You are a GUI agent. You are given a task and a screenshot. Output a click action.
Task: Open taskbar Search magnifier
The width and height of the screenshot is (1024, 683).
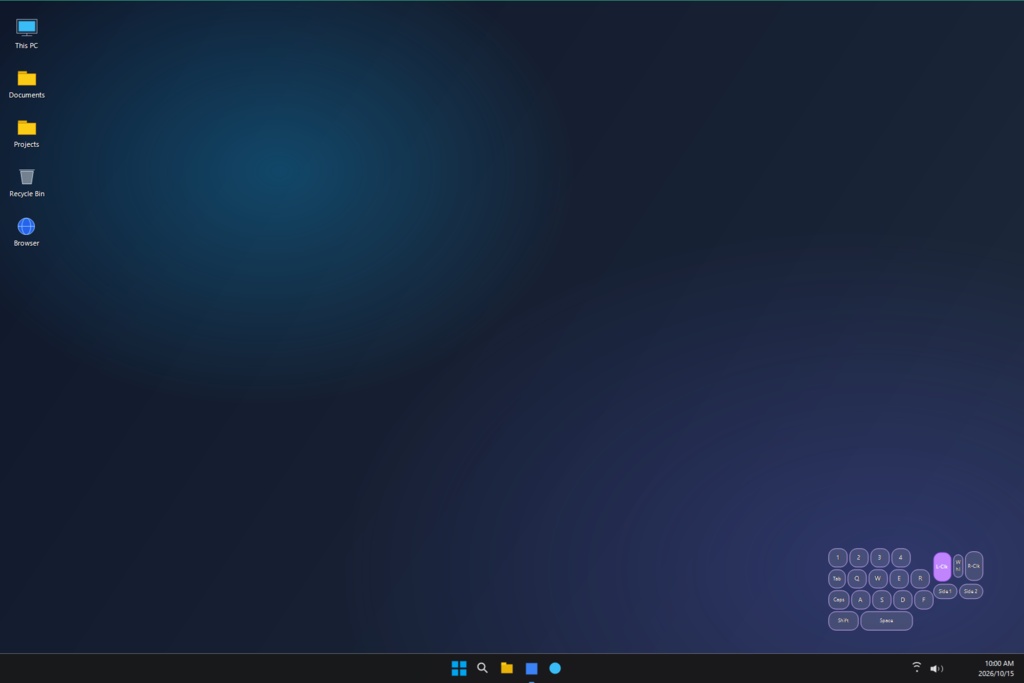click(483, 668)
